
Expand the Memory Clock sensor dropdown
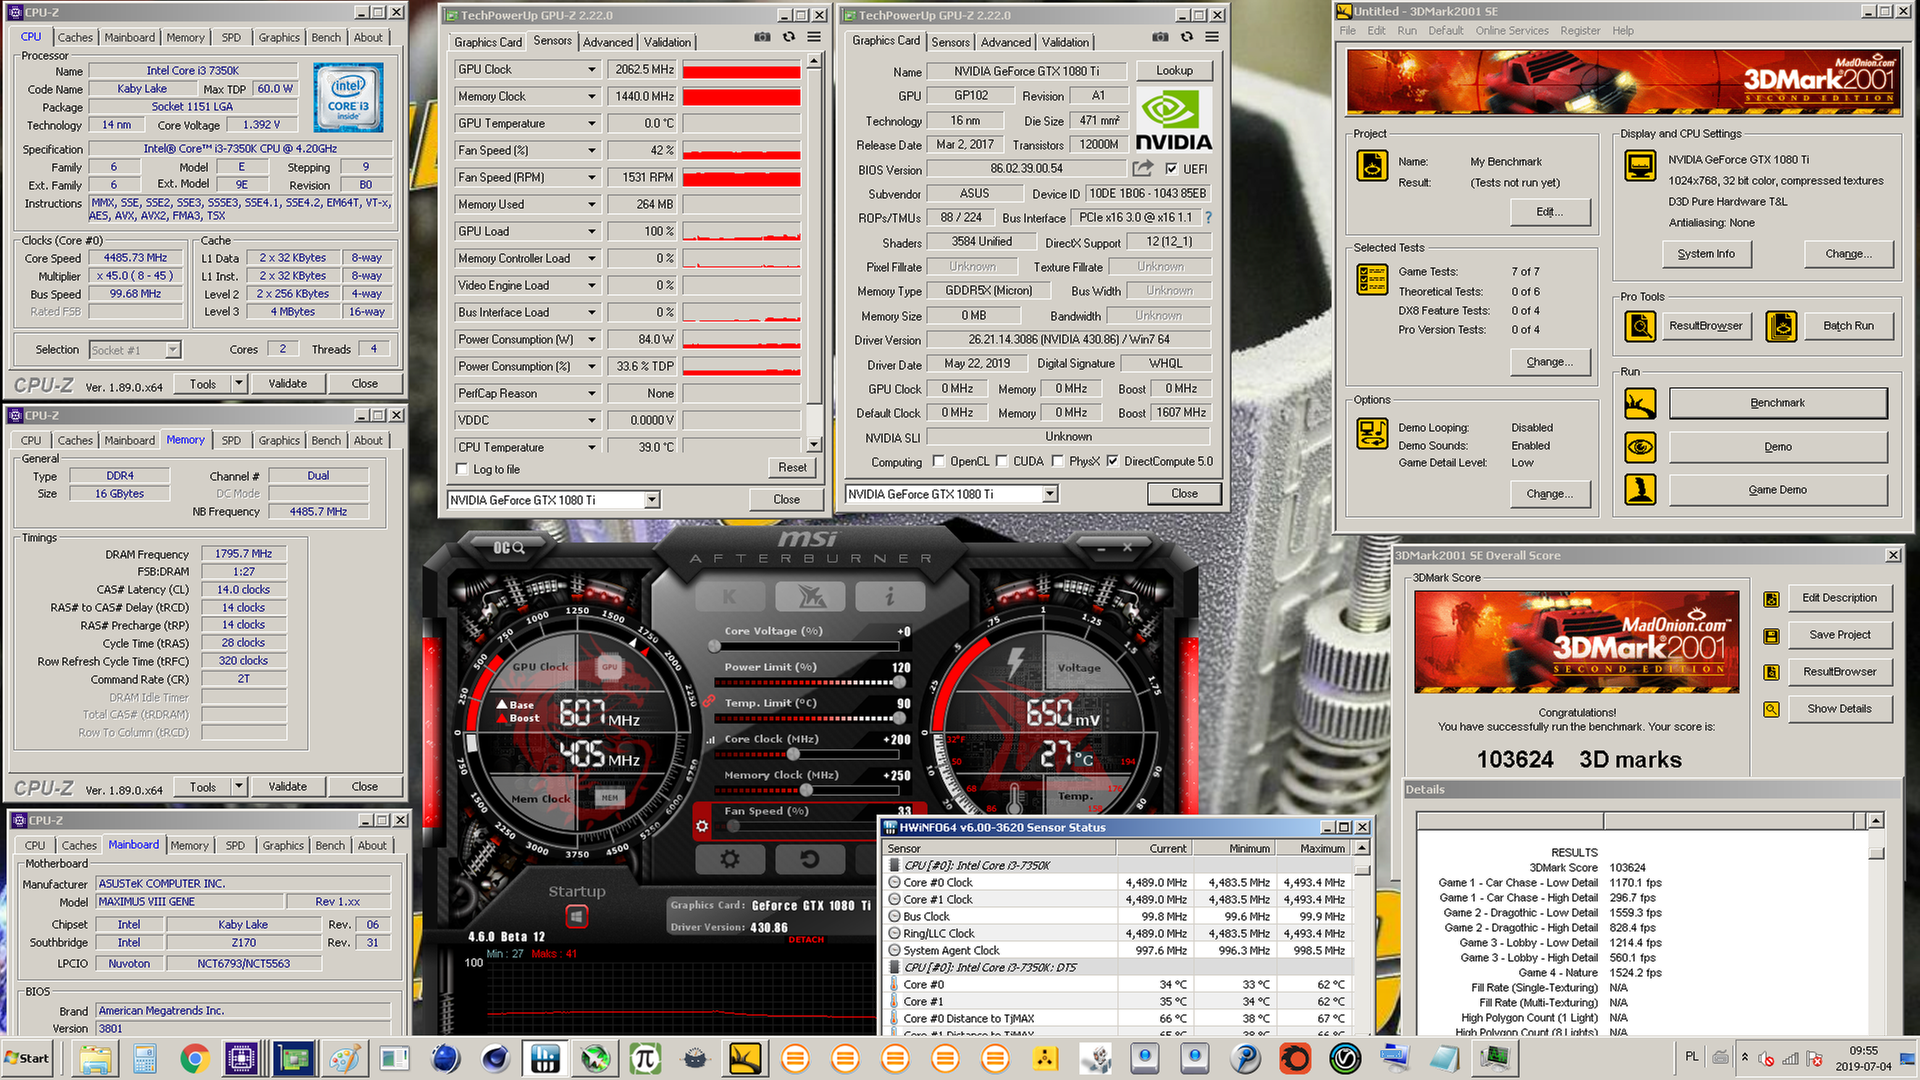click(x=592, y=96)
